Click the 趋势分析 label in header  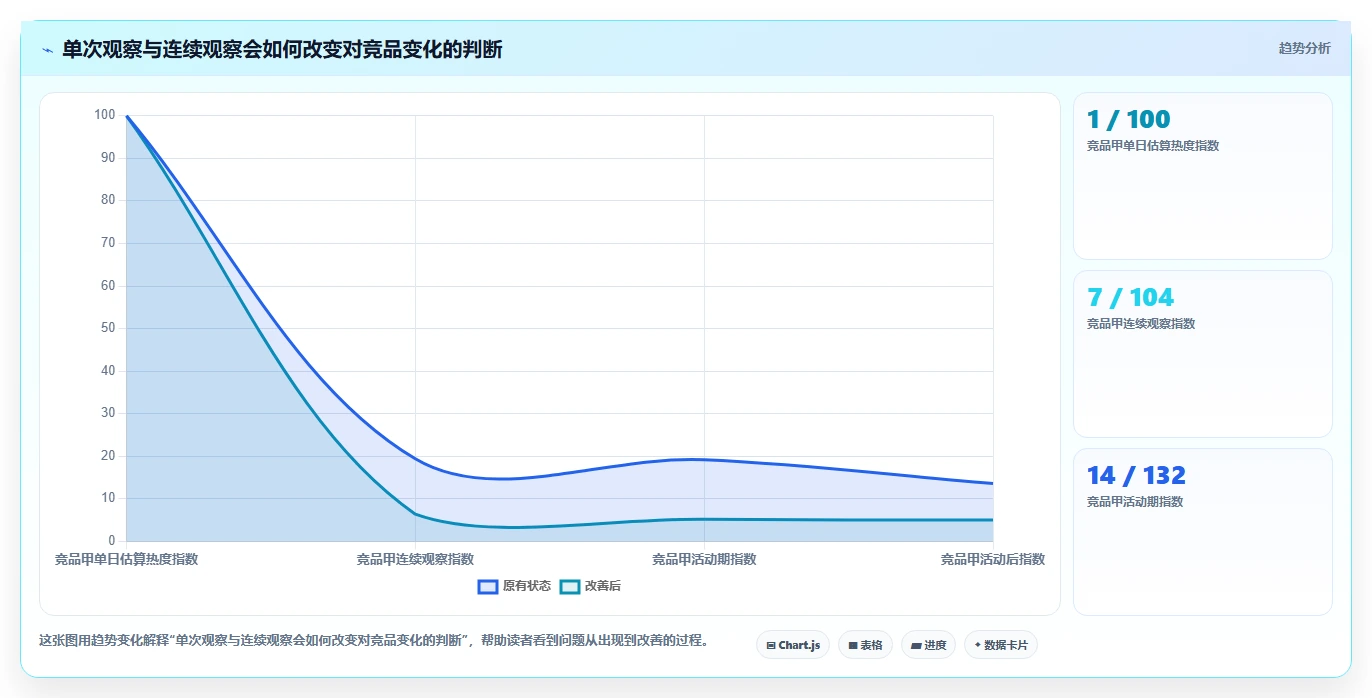tap(1305, 48)
